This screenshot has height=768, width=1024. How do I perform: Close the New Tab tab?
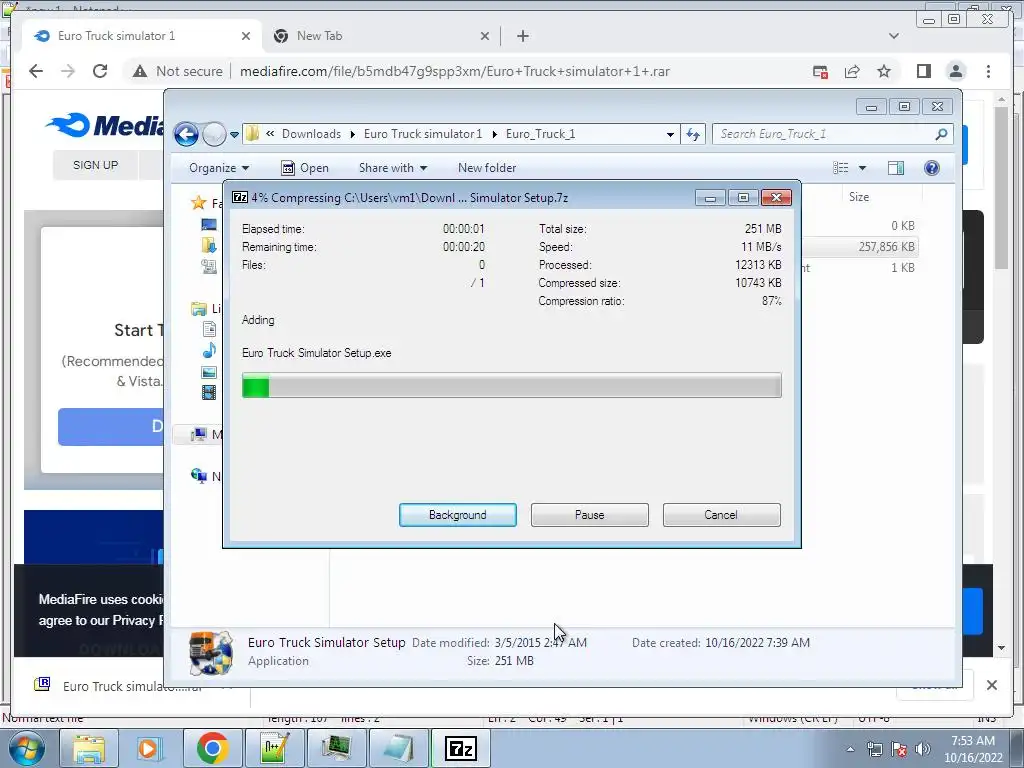coord(485,36)
